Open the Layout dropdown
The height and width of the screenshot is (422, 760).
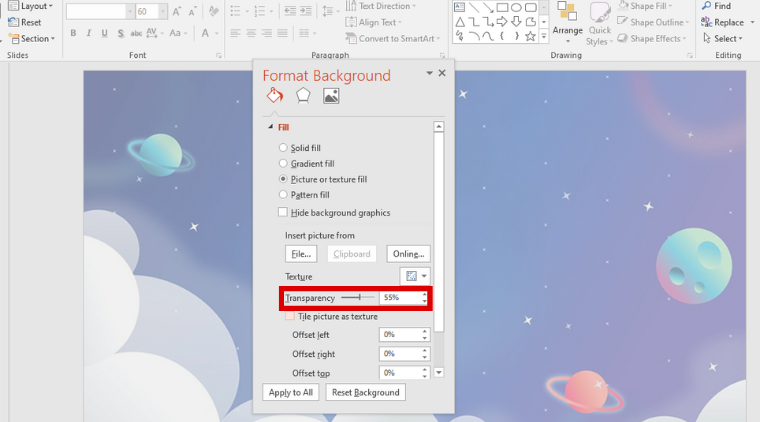click(31, 6)
